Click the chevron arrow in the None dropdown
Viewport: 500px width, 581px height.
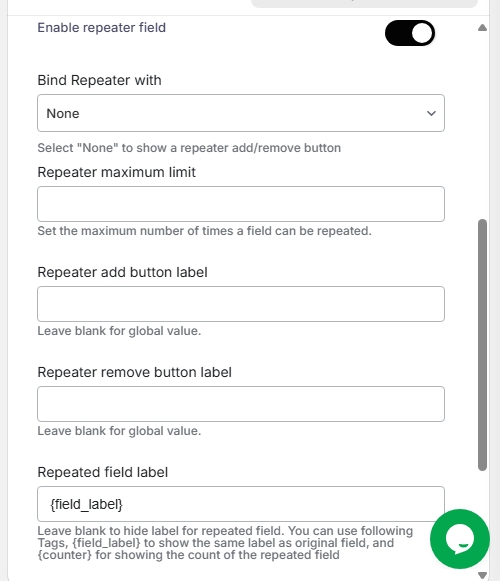point(431,113)
